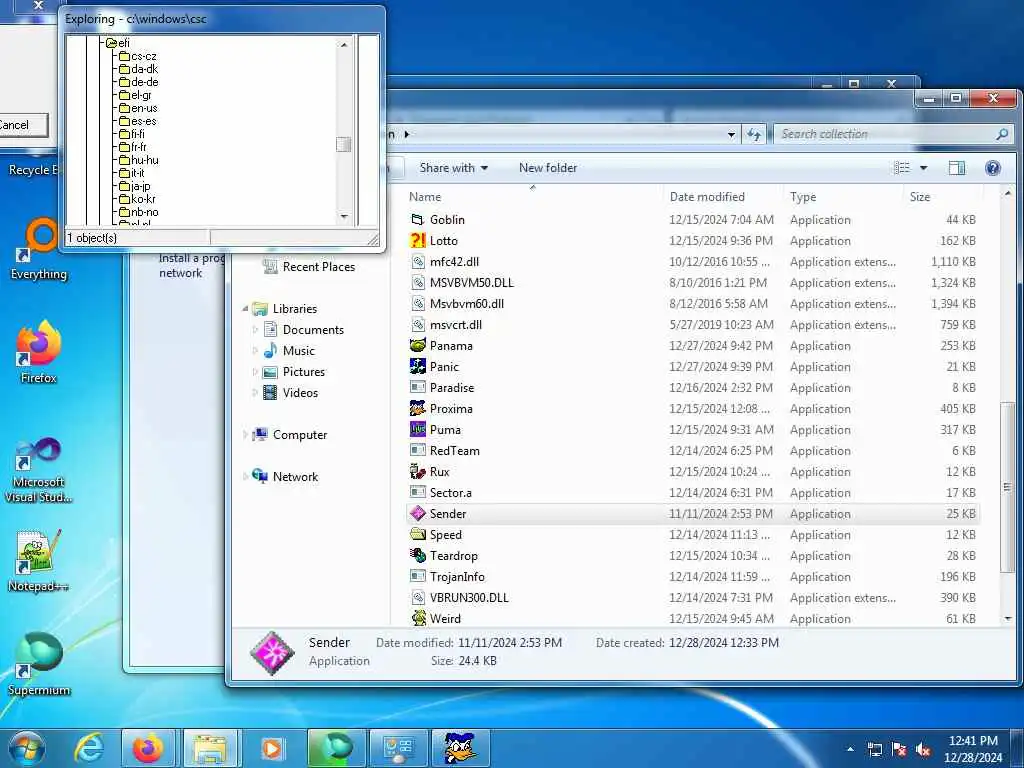Screen dimensions: 1024x768
Task: Launch Internet Explorer from the taskbar
Action: [x=89, y=748]
